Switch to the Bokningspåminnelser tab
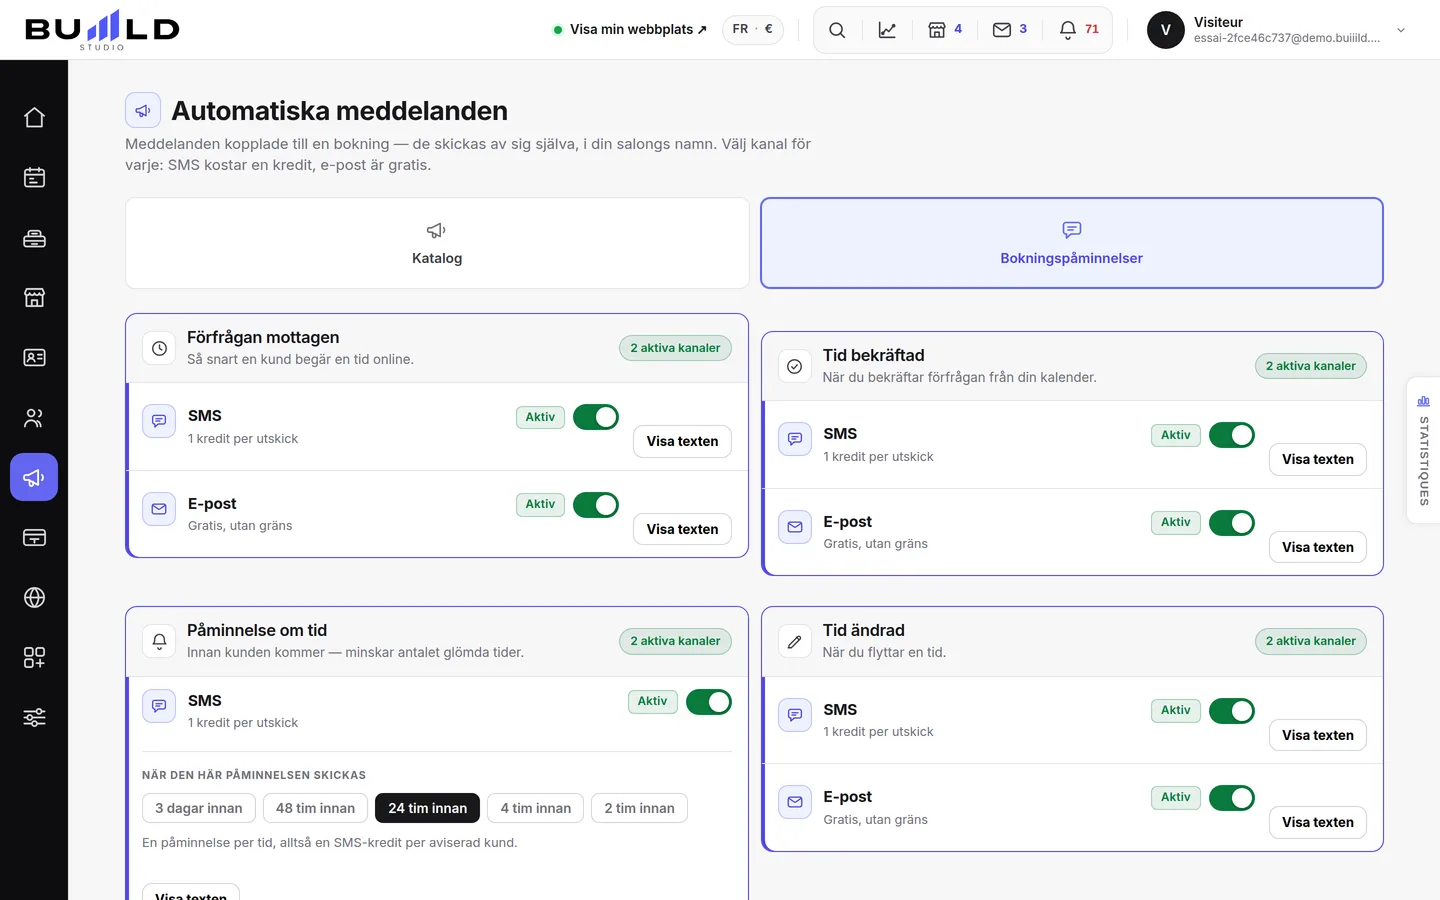The height and width of the screenshot is (900, 1440). tap(1072, 243)
